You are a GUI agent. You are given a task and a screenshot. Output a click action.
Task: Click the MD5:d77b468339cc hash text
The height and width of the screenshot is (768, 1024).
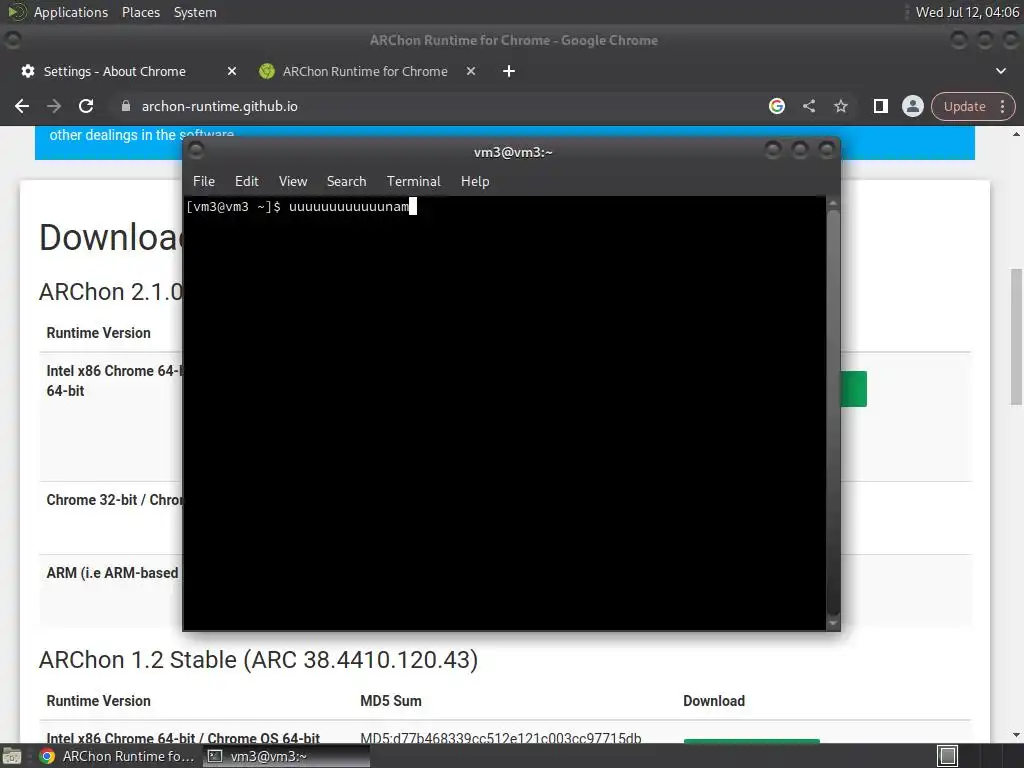[x=500, y=738]
